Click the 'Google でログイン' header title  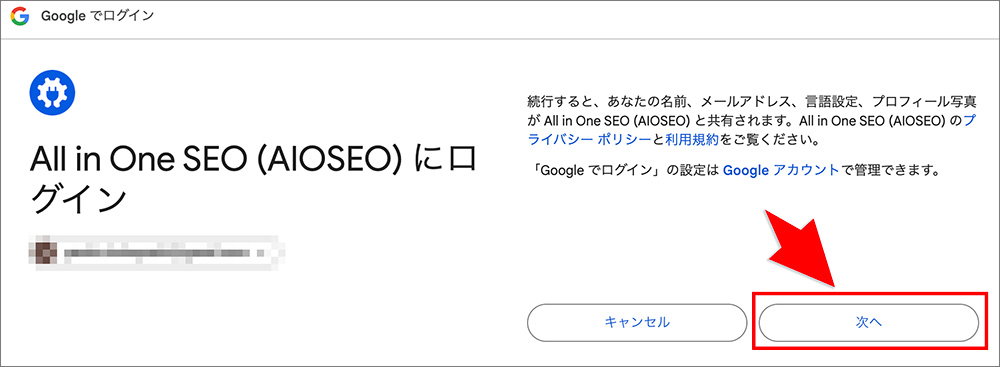pyautogui.click(x=97, y=17)
